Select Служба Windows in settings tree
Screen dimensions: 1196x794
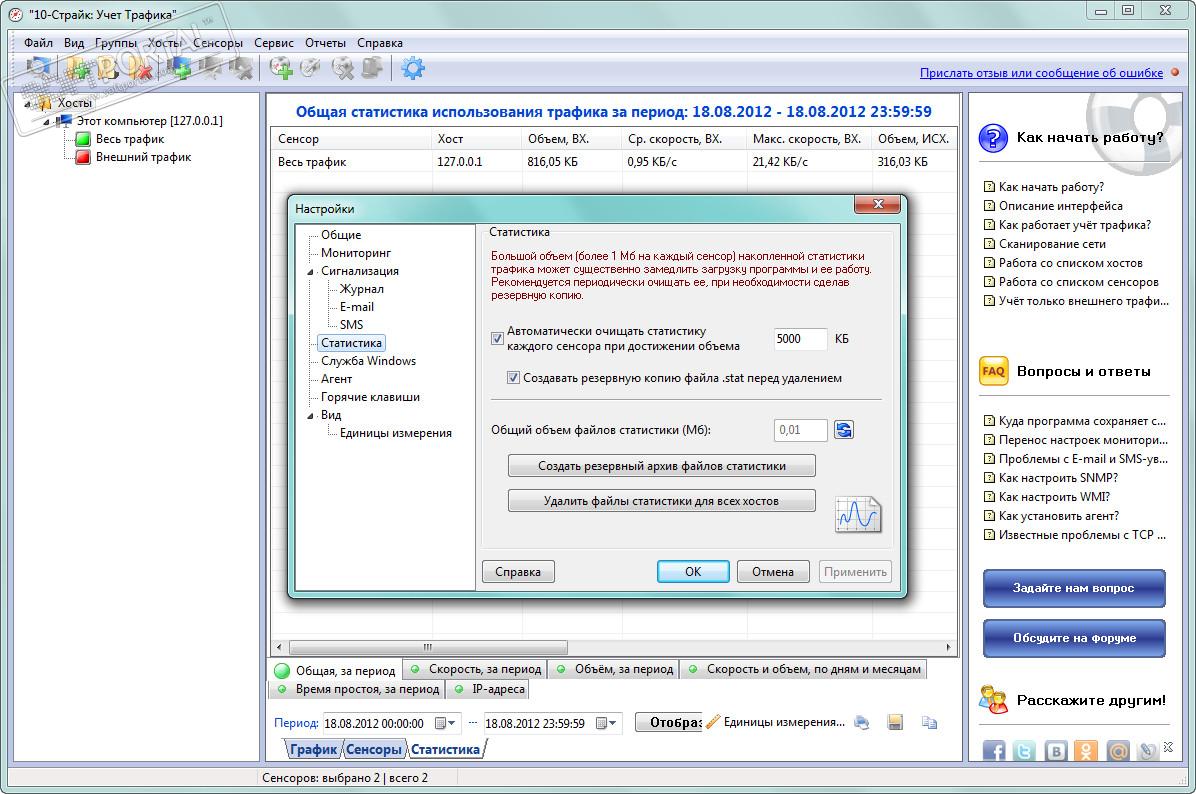pyautogui.click(x=368, y=361)
